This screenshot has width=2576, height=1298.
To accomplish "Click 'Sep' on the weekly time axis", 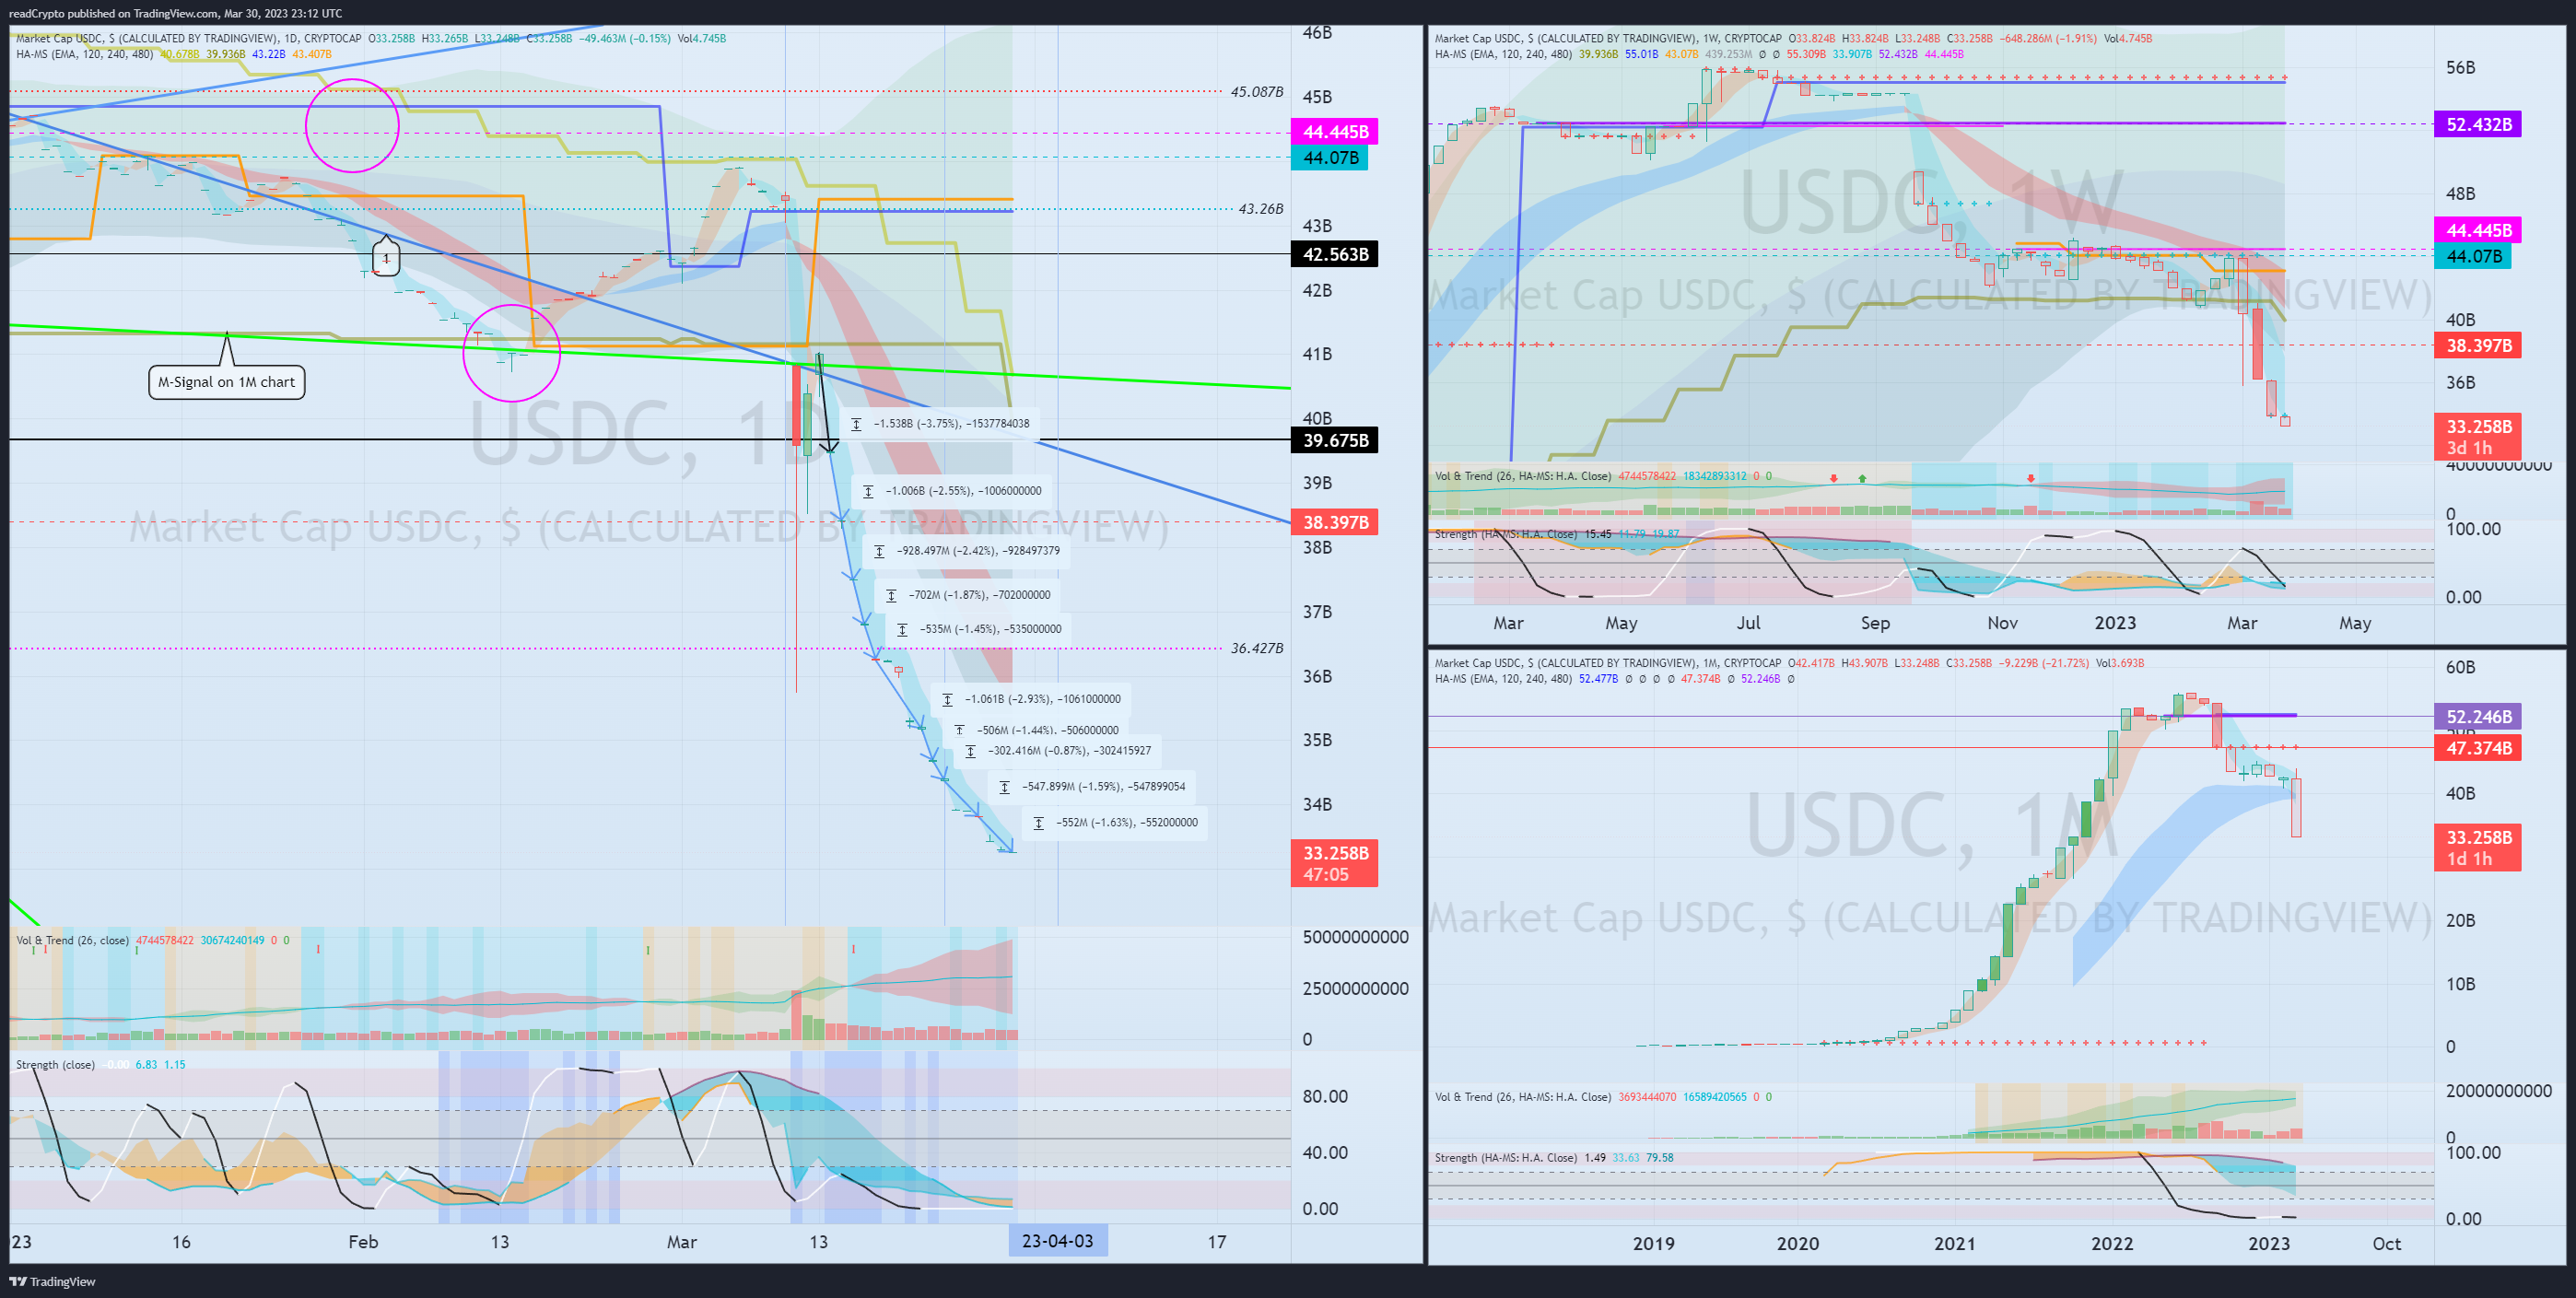I will point(1875,622).
